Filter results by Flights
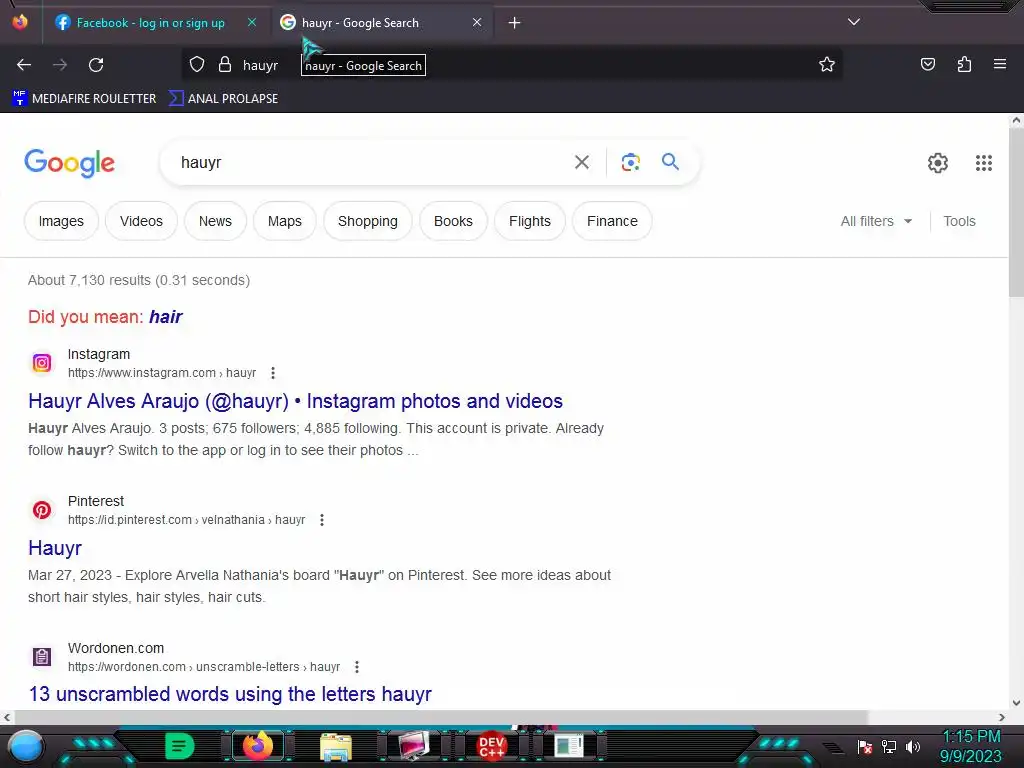The width and height of the screenshot is (1024, 768). point(530,221)
